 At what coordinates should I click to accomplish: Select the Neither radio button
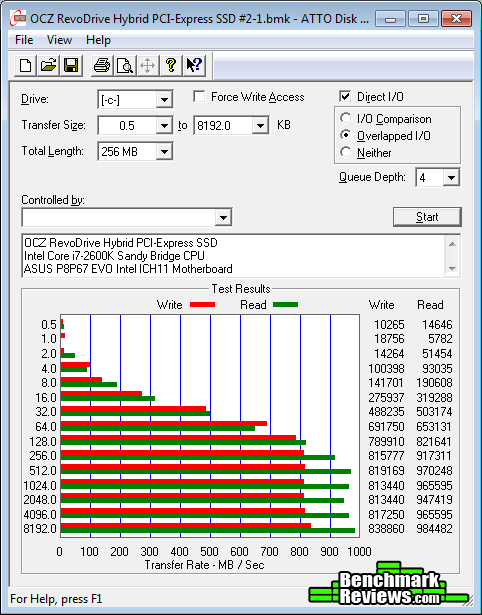coord(346,152)
